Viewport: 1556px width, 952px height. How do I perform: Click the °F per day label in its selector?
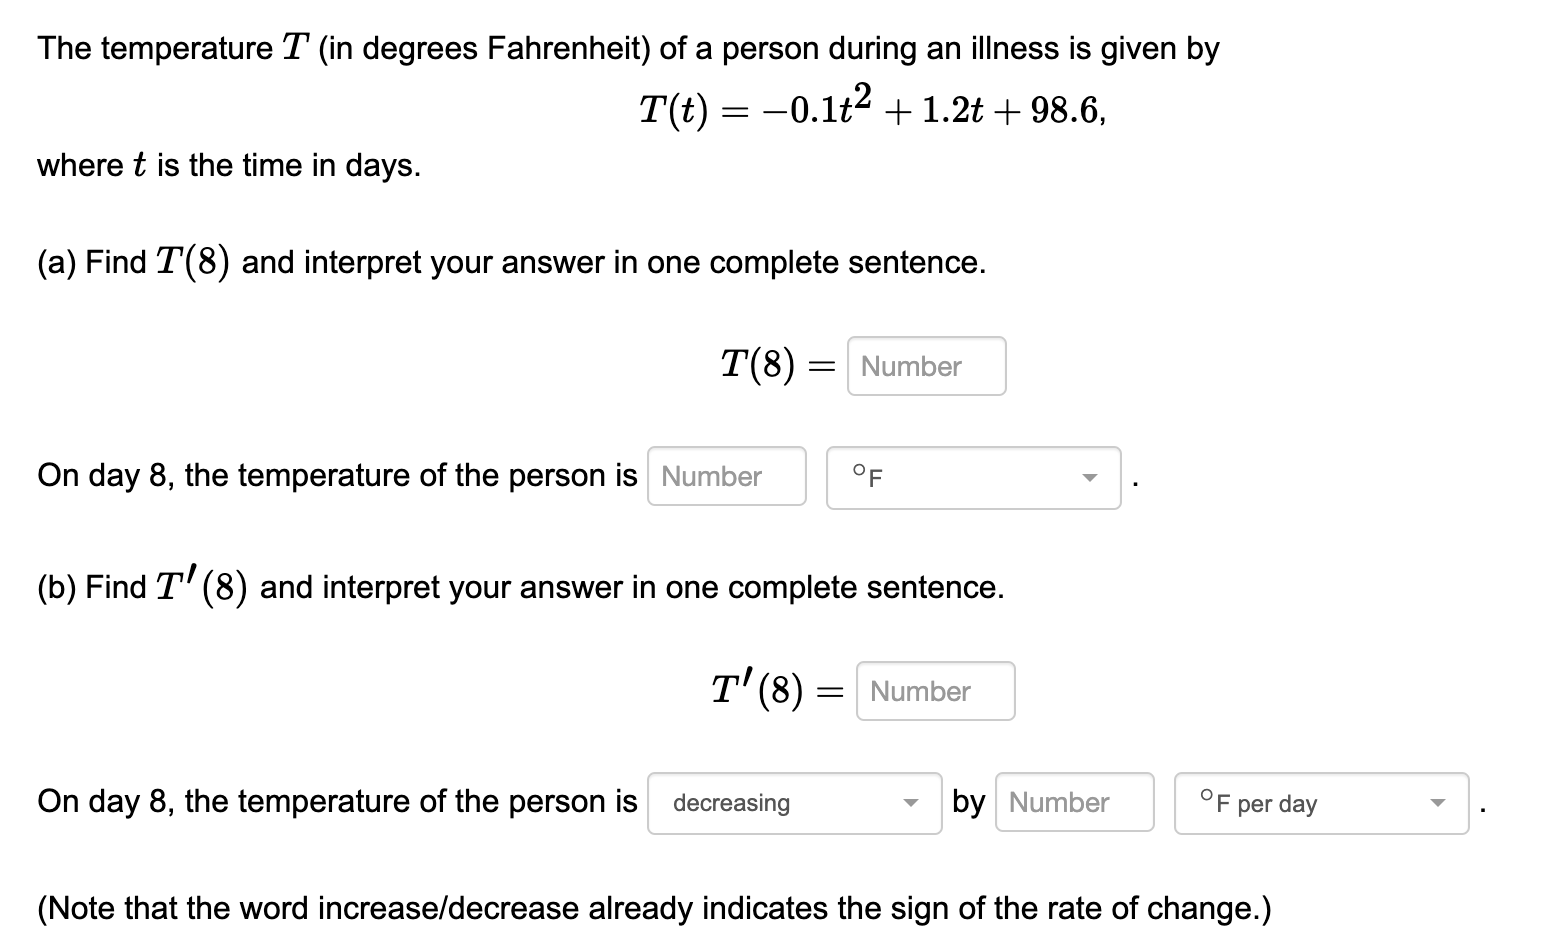pyautogui.click(x=1256, y=802)
